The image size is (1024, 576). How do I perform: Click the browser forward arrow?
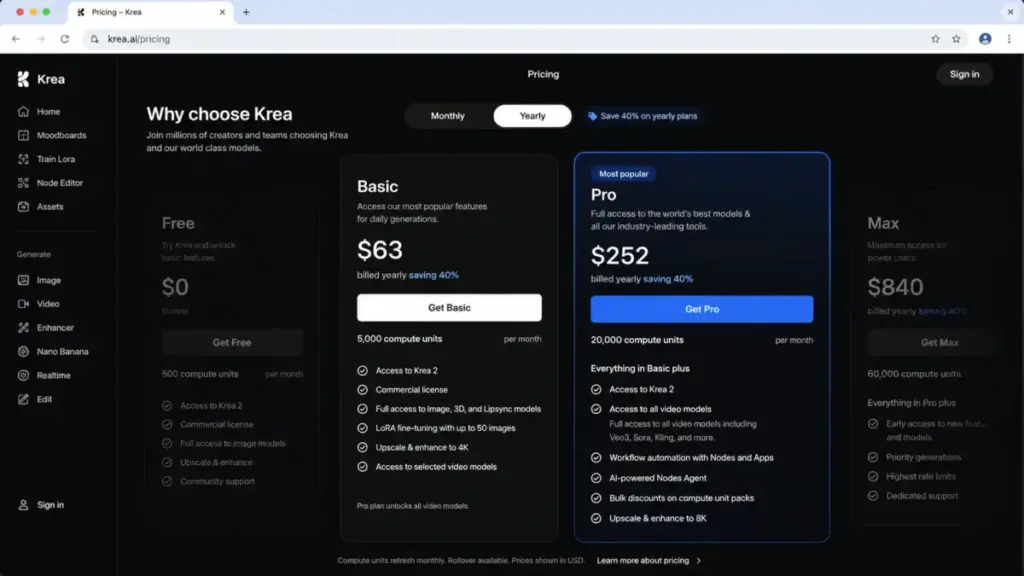pyautogui.click(x=40, y=39)
